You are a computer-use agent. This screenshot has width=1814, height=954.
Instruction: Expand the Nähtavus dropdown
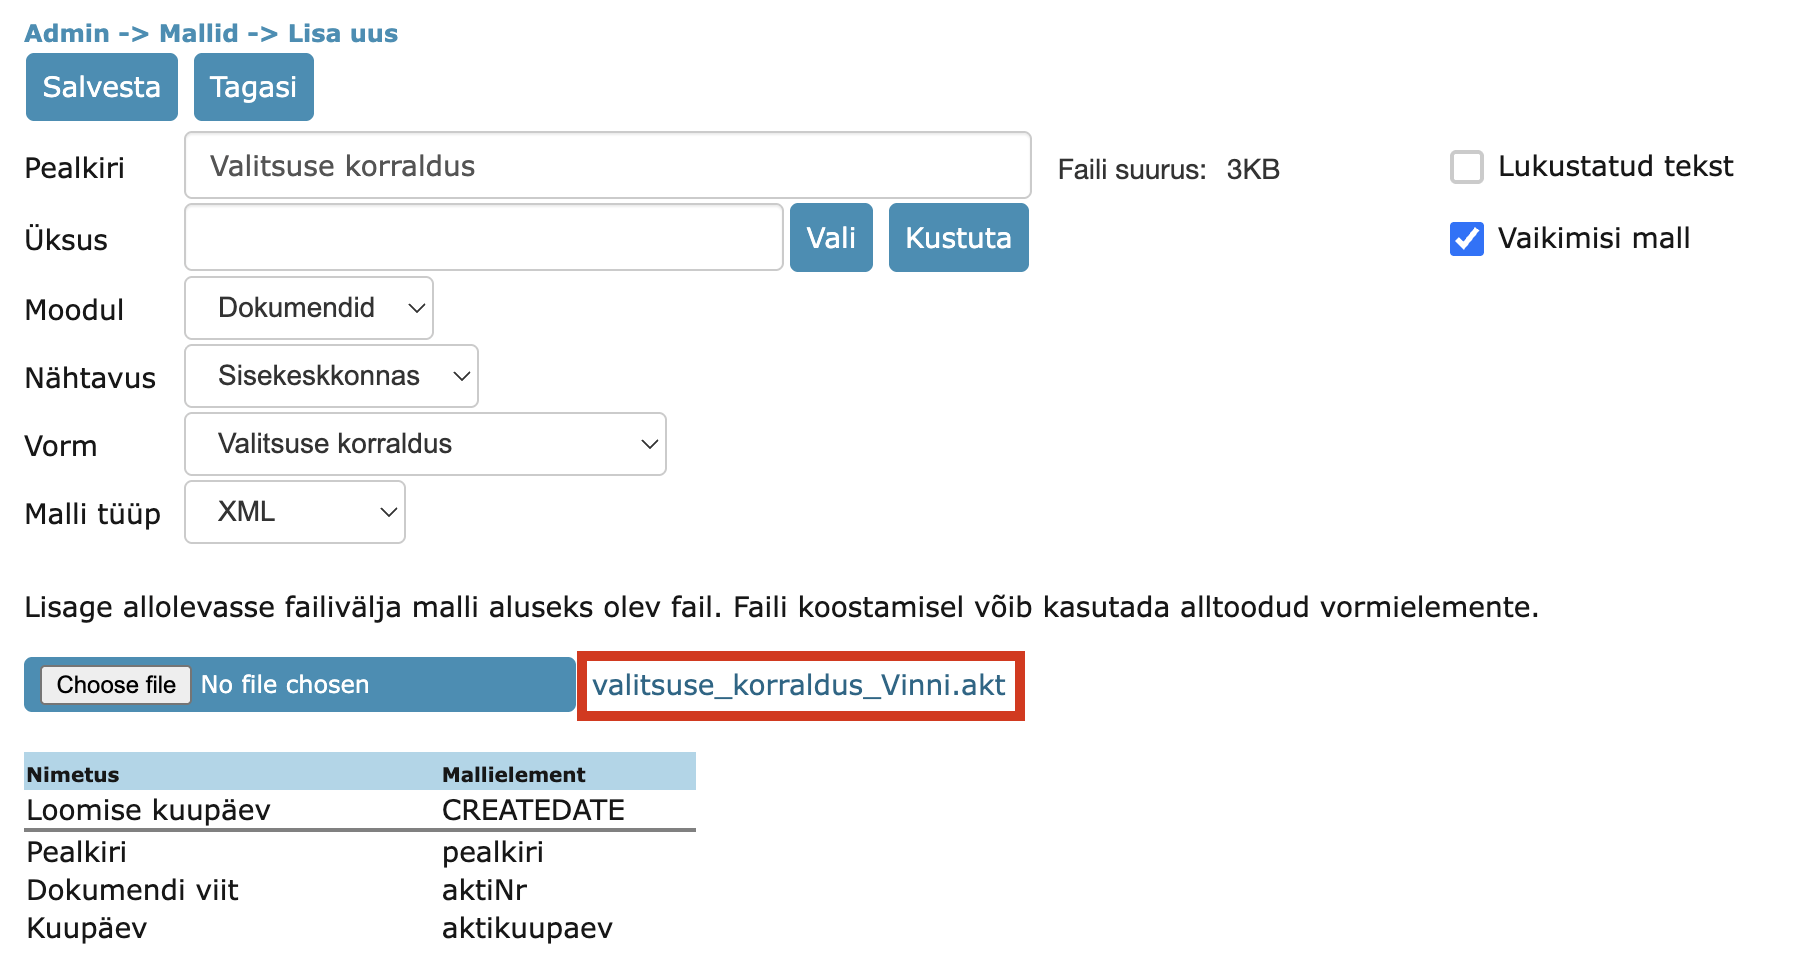331,376
